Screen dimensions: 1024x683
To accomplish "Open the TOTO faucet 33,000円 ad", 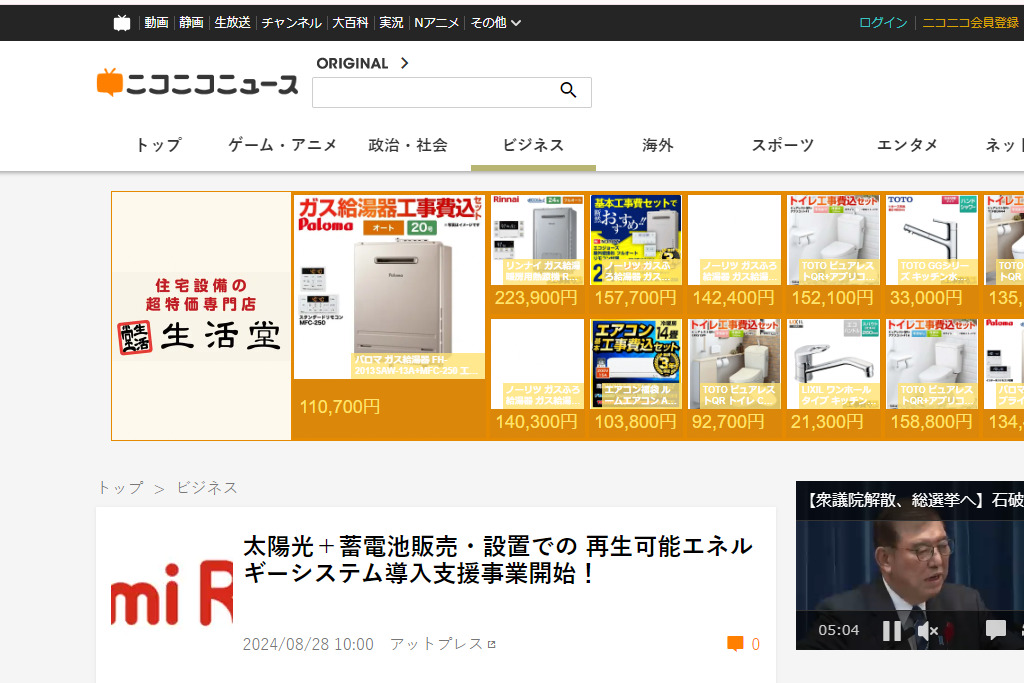I will (931, 251).
